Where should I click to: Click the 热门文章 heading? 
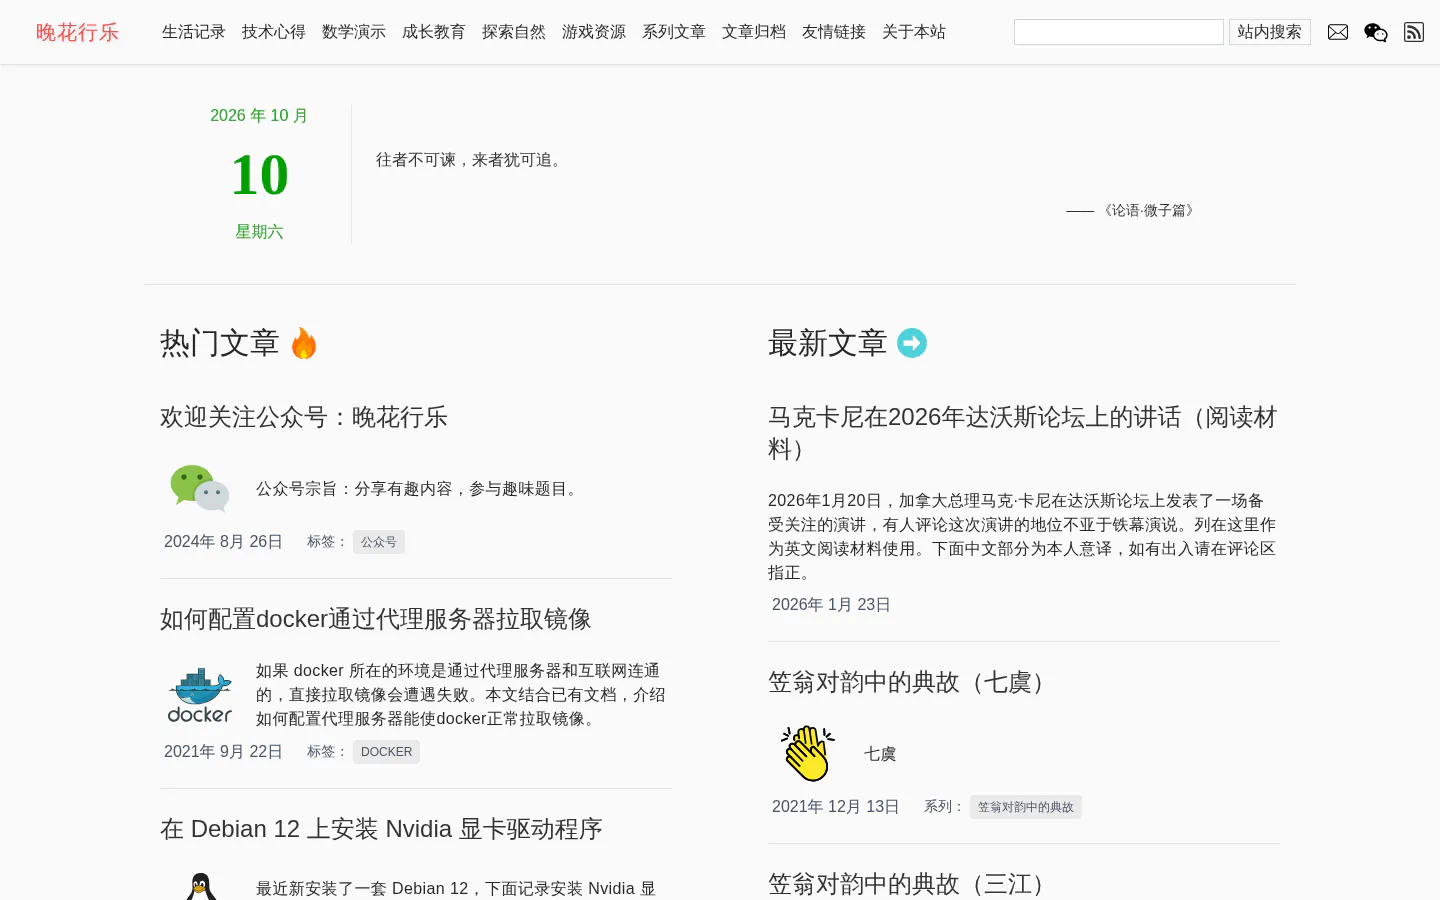point(220,343)
